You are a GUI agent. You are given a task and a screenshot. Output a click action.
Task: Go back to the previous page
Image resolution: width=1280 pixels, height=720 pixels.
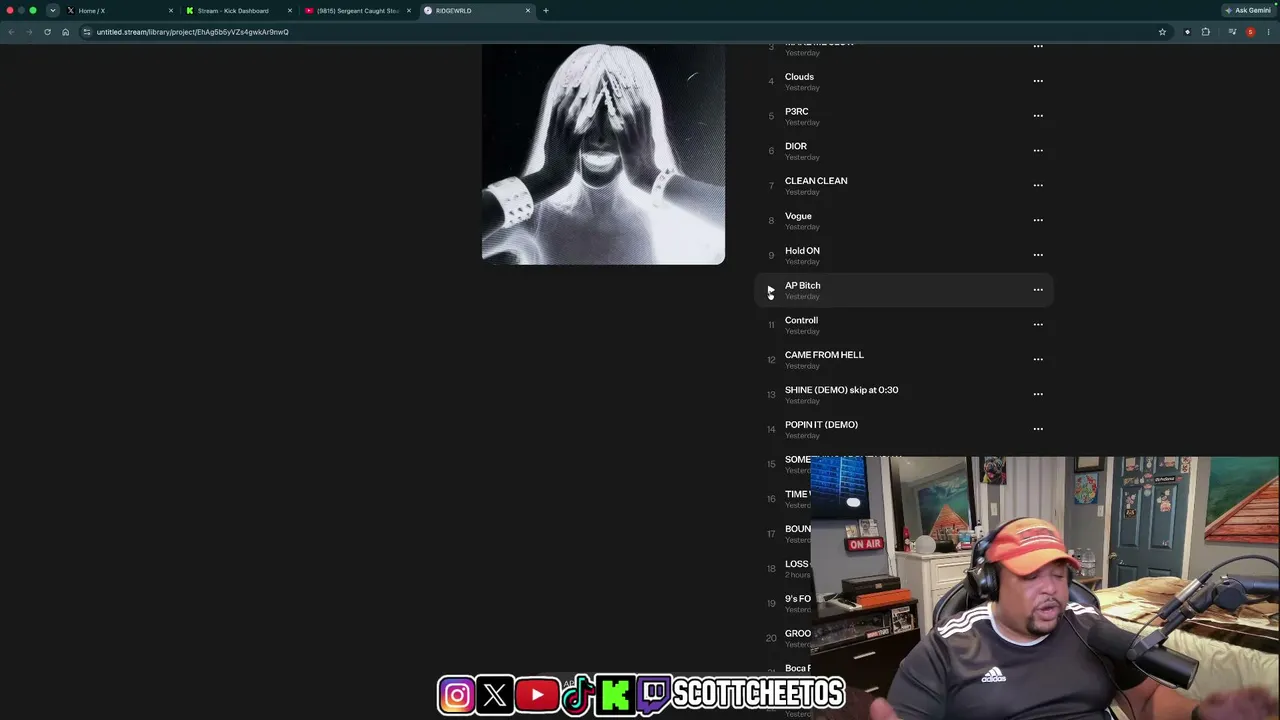tap(11, 32)
